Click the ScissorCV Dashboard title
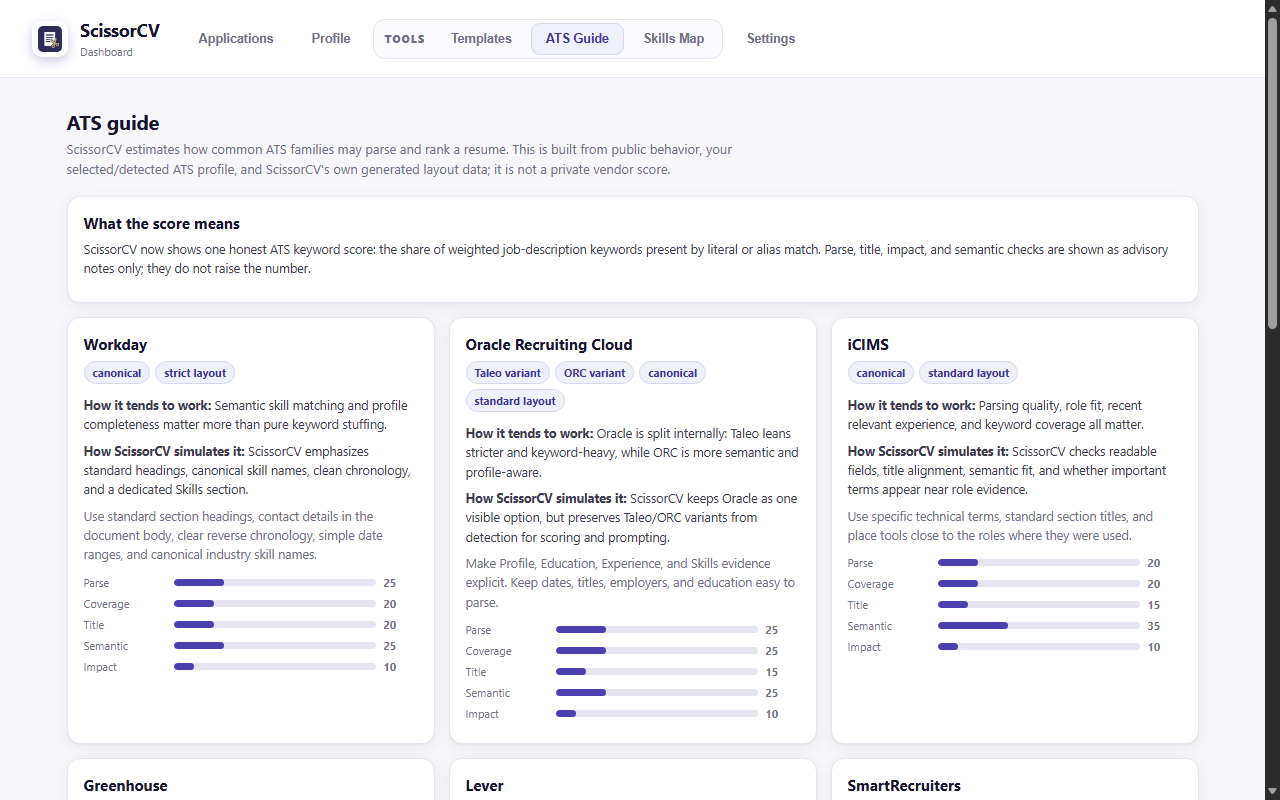 point(120,39)
